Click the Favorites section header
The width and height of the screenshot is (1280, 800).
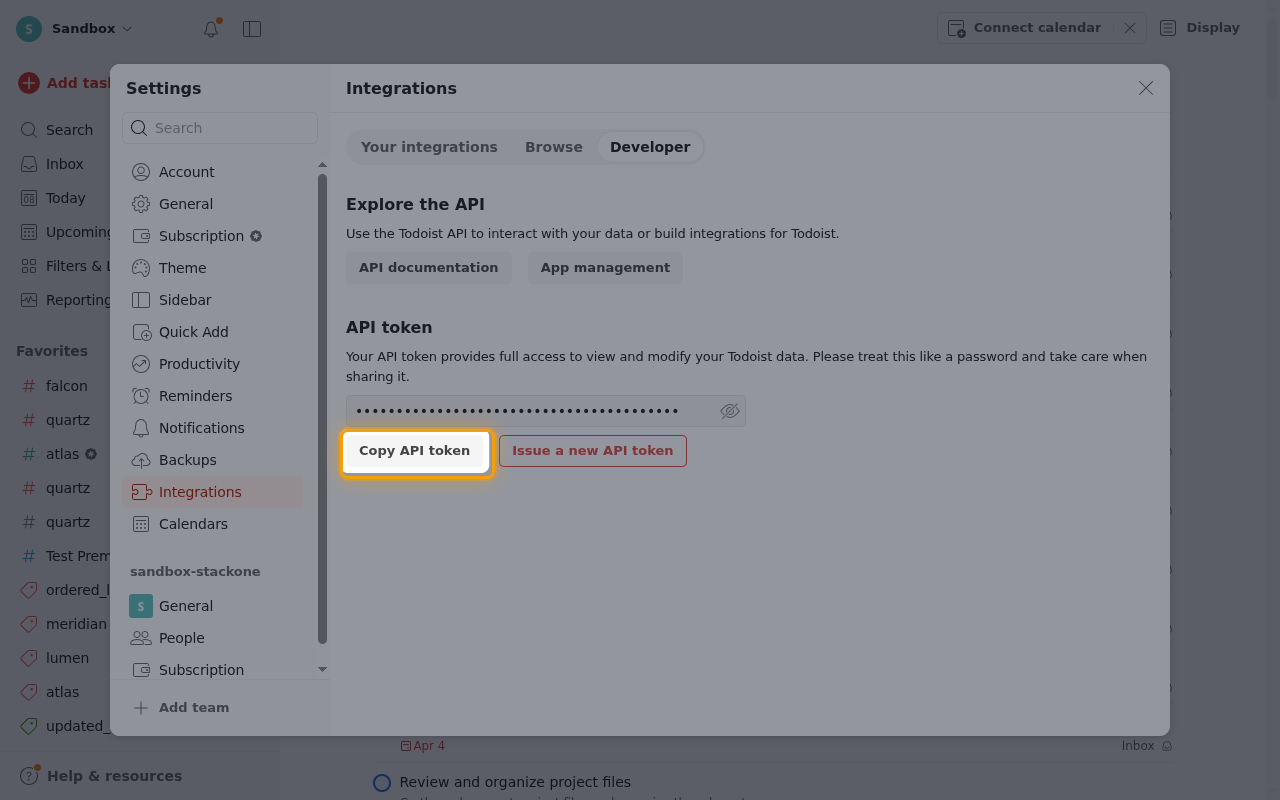[52, 351]
